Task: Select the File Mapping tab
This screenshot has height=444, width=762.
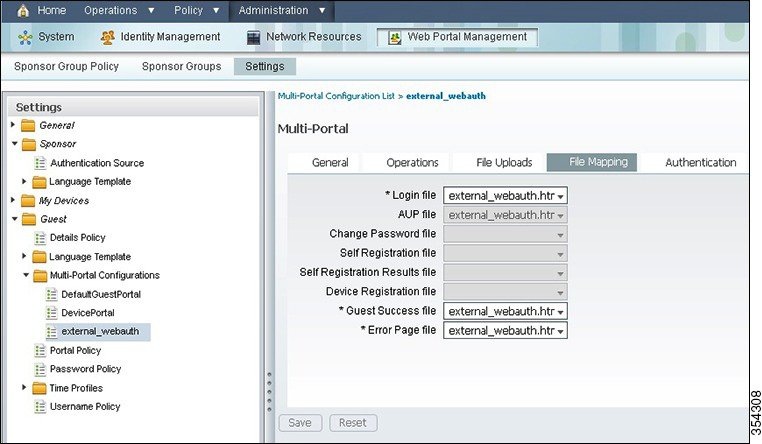Action: 592,162
